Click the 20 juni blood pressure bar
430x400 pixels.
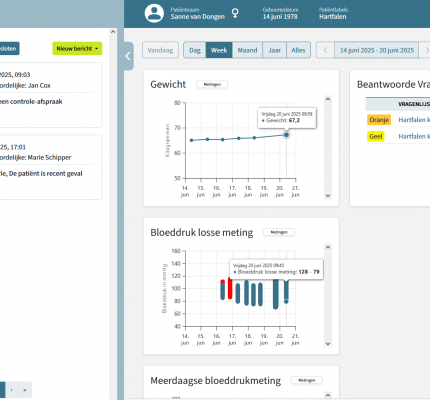(x=286, y=292)
